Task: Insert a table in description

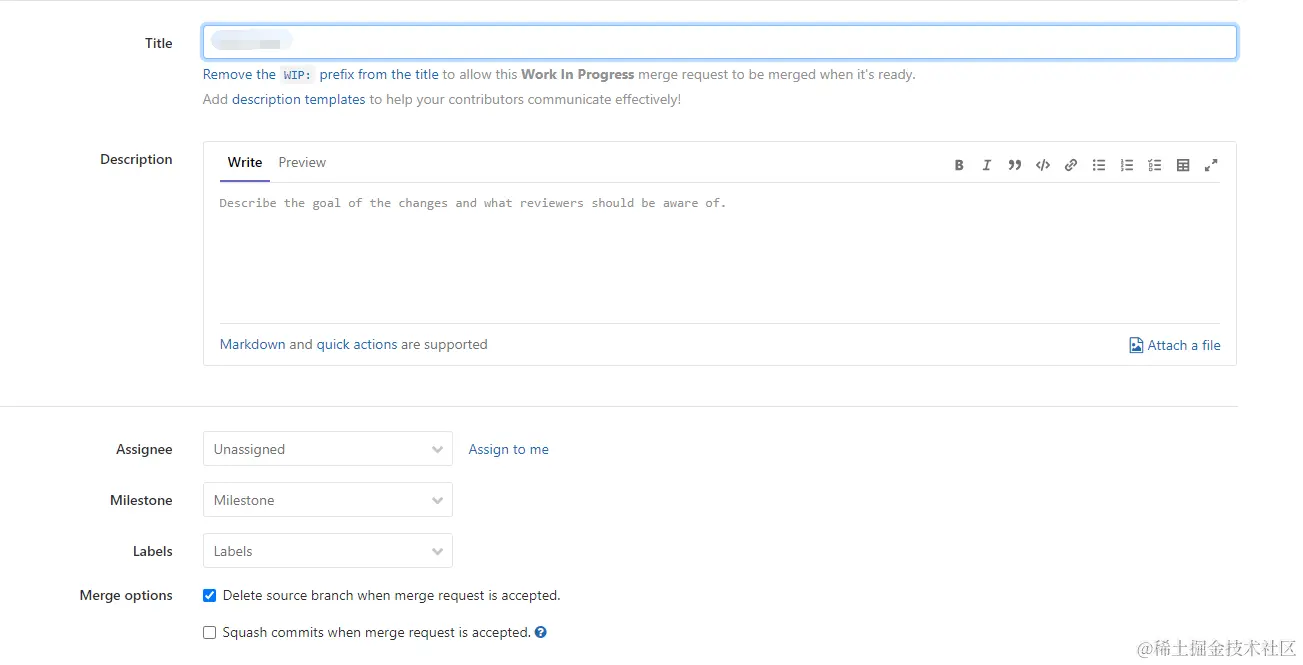Action: click(x=1182, y=165)
